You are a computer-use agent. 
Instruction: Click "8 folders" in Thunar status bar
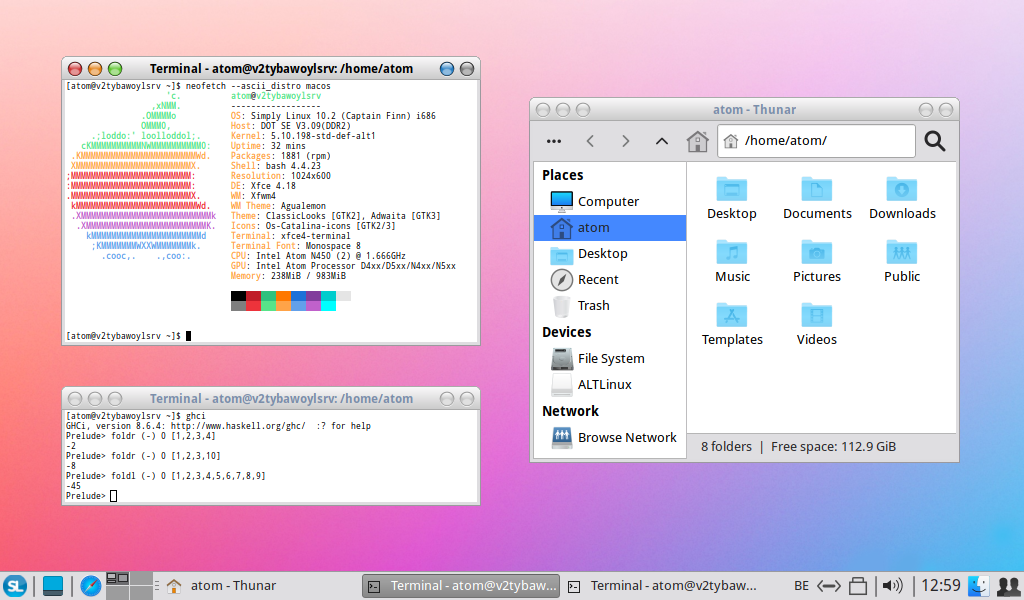coord(726,447)
